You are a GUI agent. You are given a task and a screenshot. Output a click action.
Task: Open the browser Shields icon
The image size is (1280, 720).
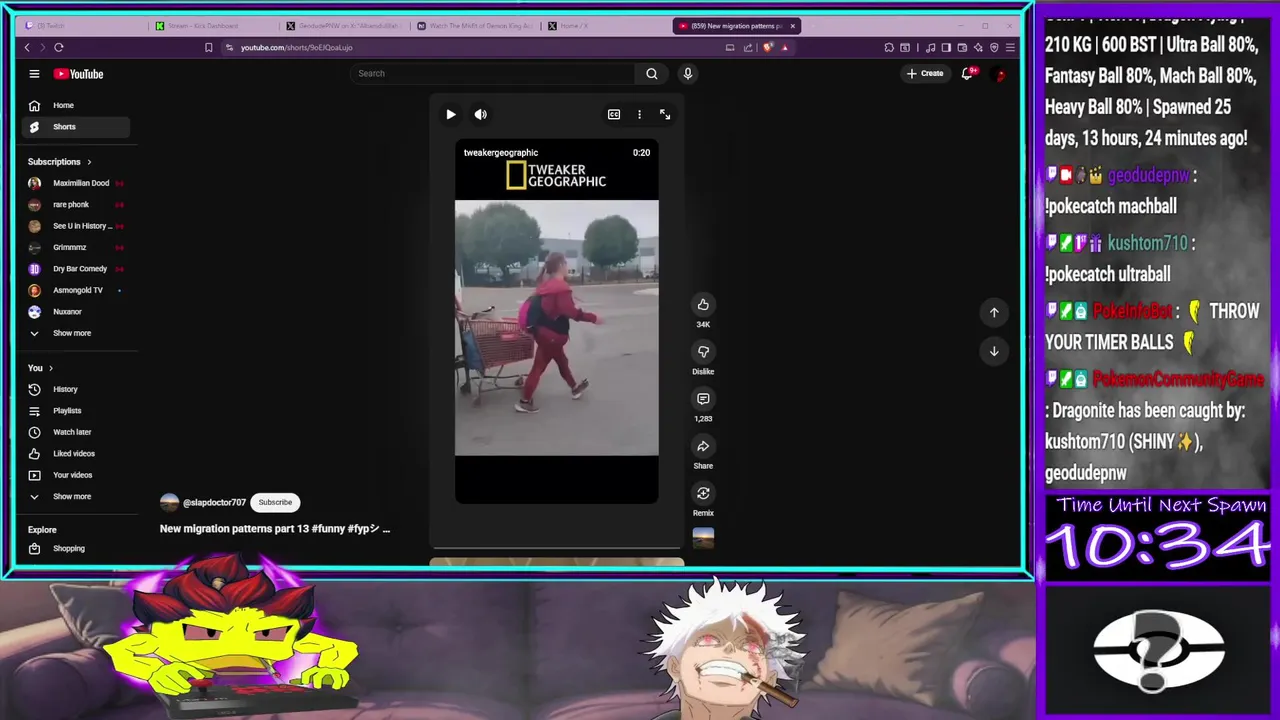(x=767, y=47)
